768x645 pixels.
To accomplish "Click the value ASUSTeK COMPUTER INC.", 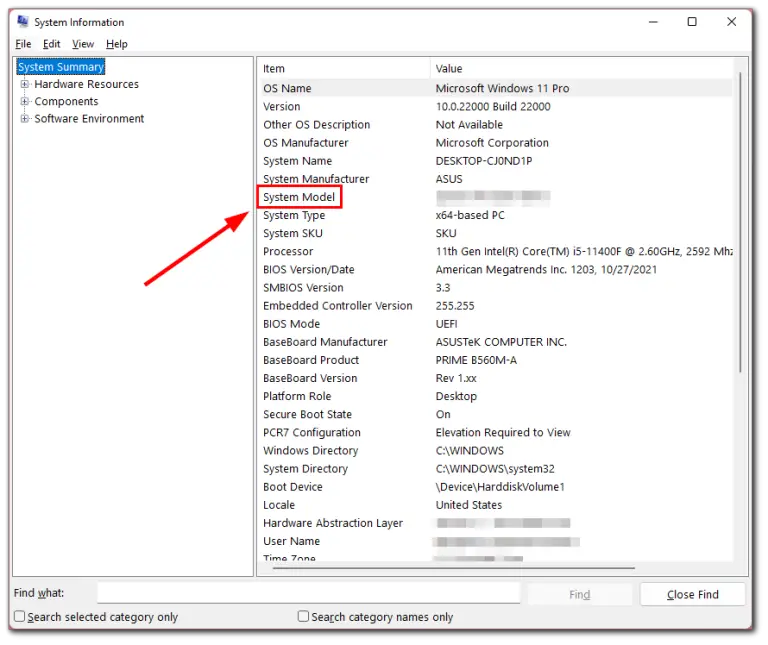I will pyautogui.click(x=501, y=342).
